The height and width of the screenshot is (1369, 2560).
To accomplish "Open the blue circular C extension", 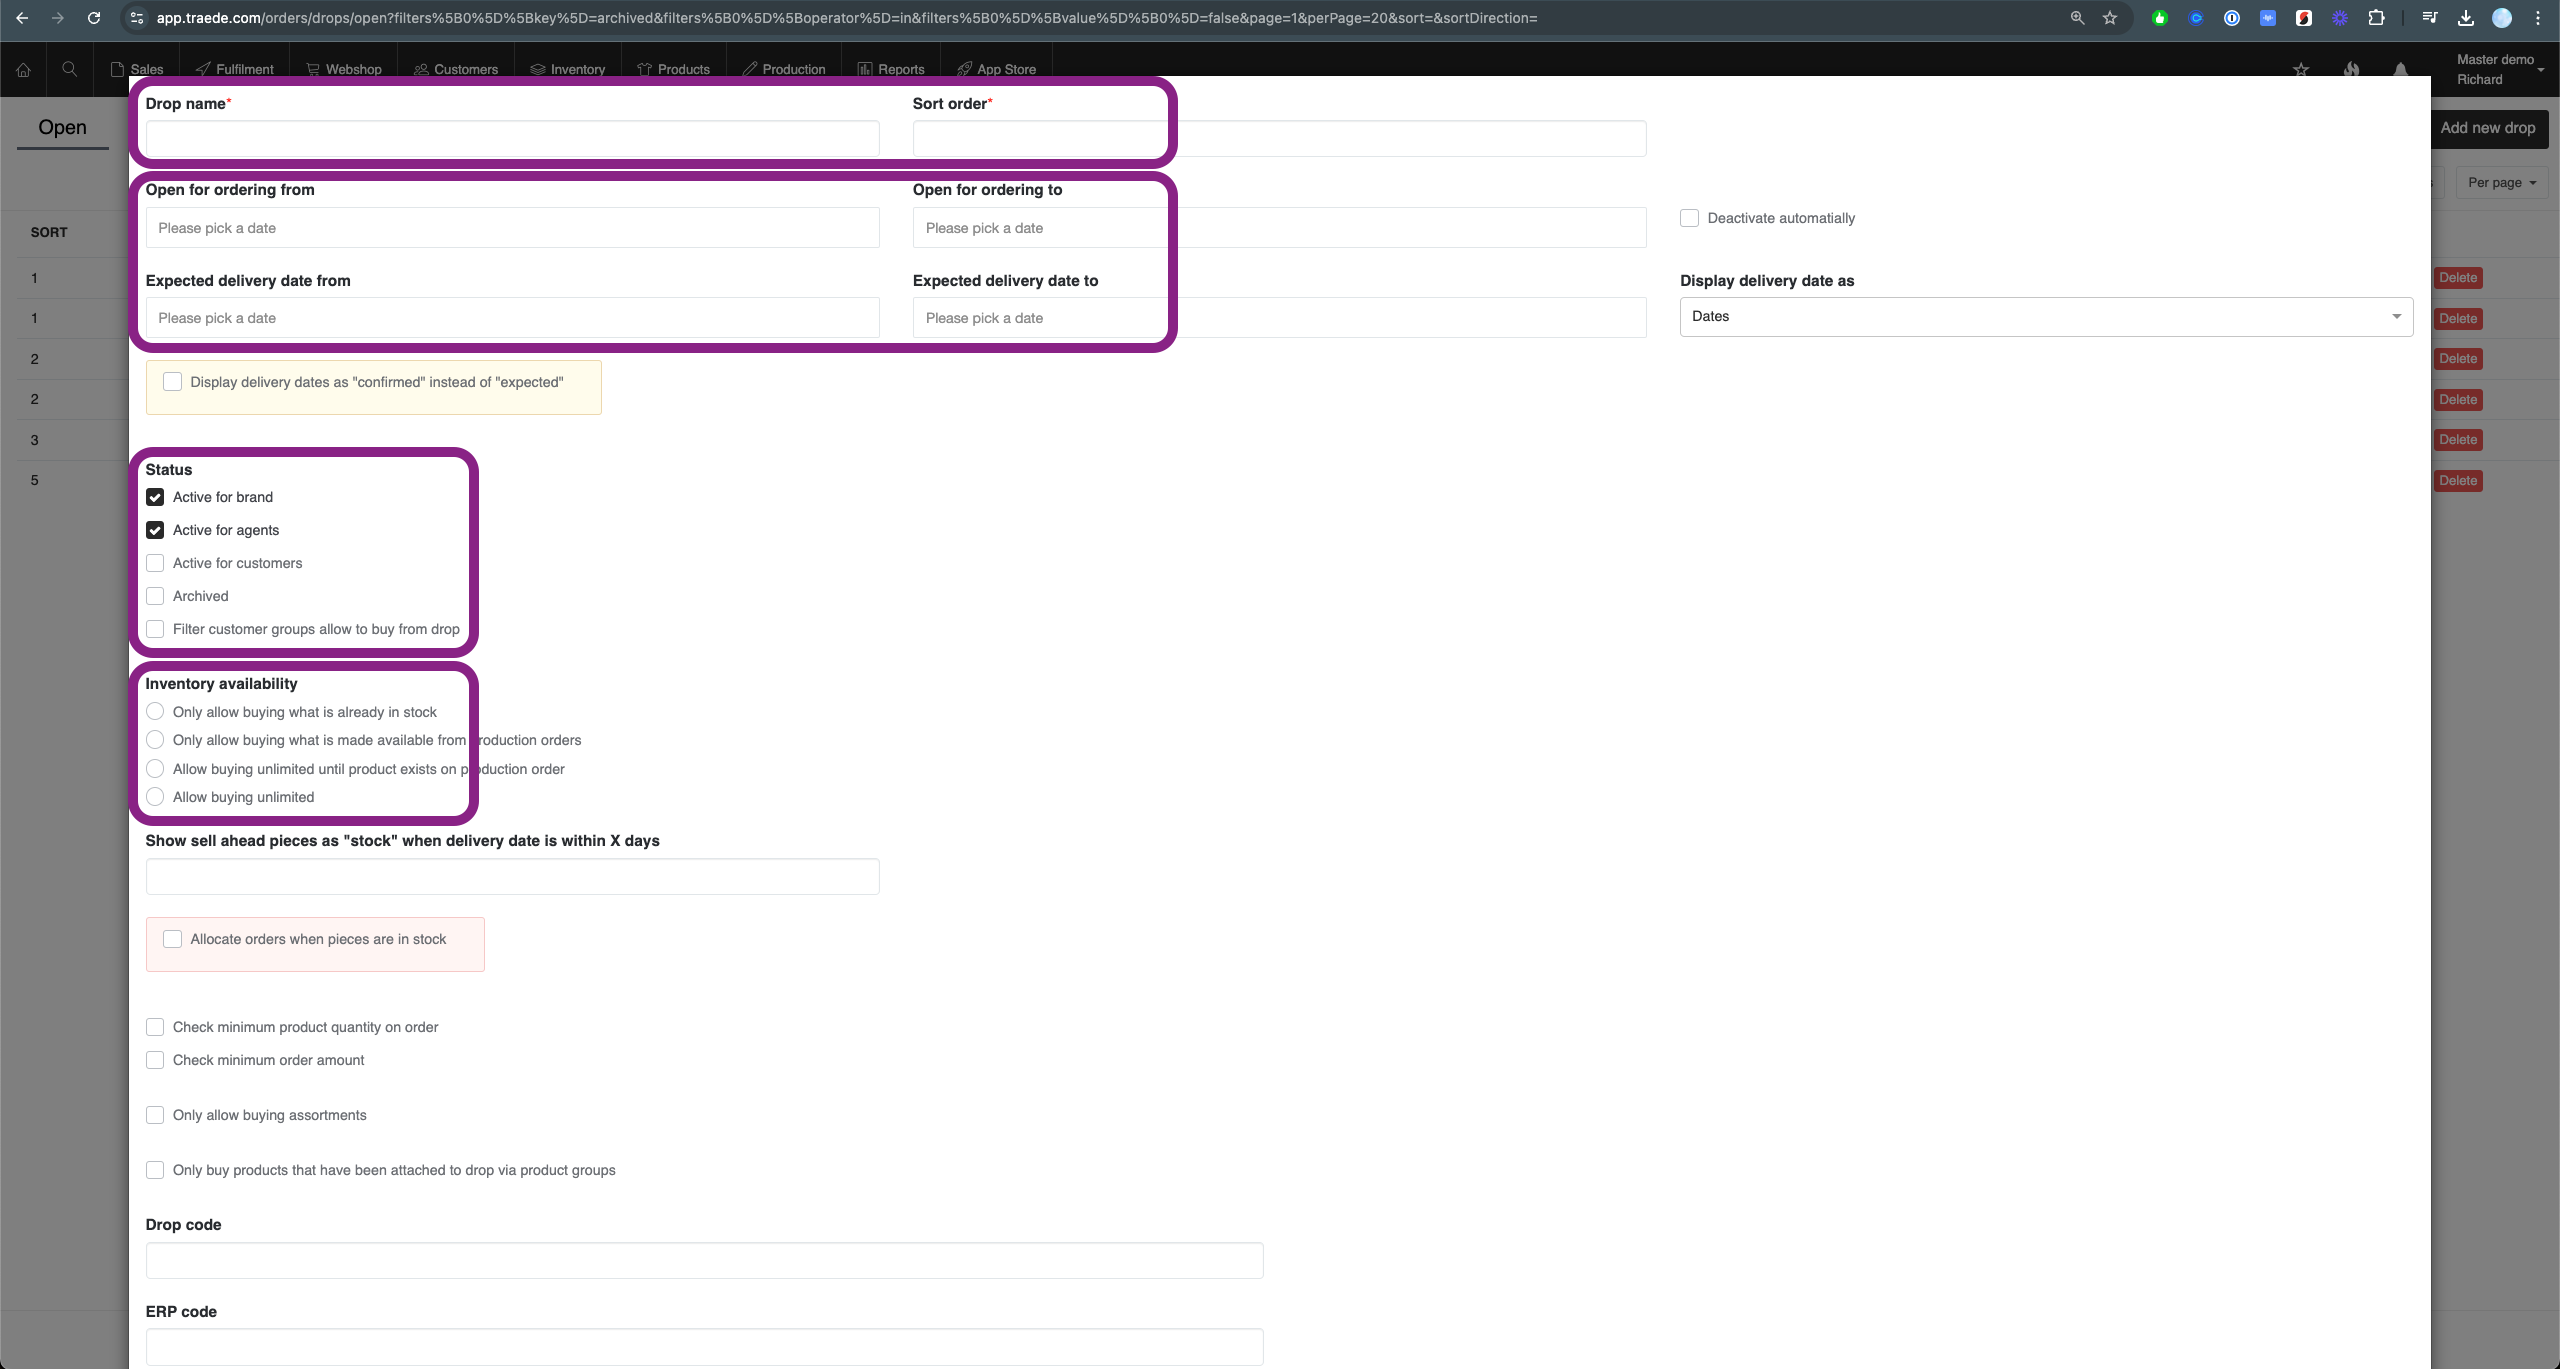I will 2196,18.
